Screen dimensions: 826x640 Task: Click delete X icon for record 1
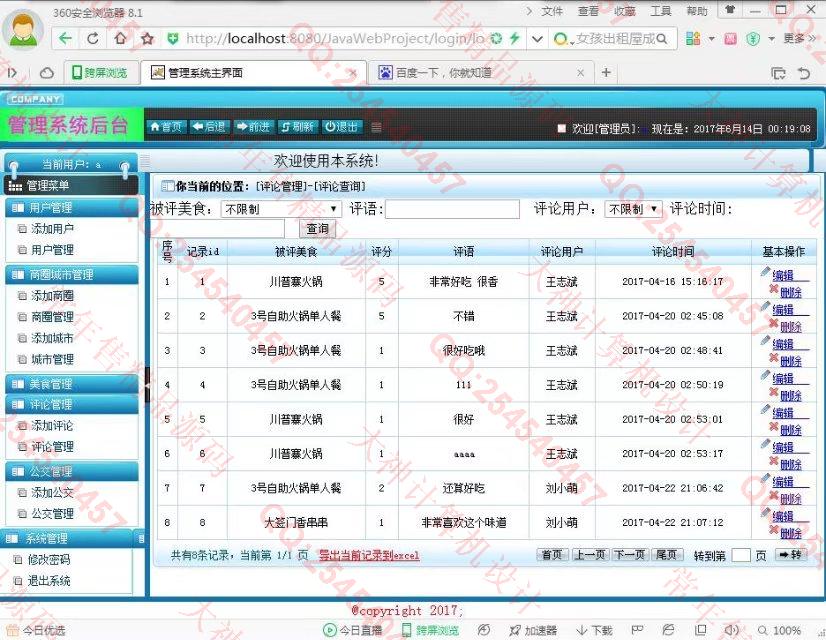coord(774,289)
